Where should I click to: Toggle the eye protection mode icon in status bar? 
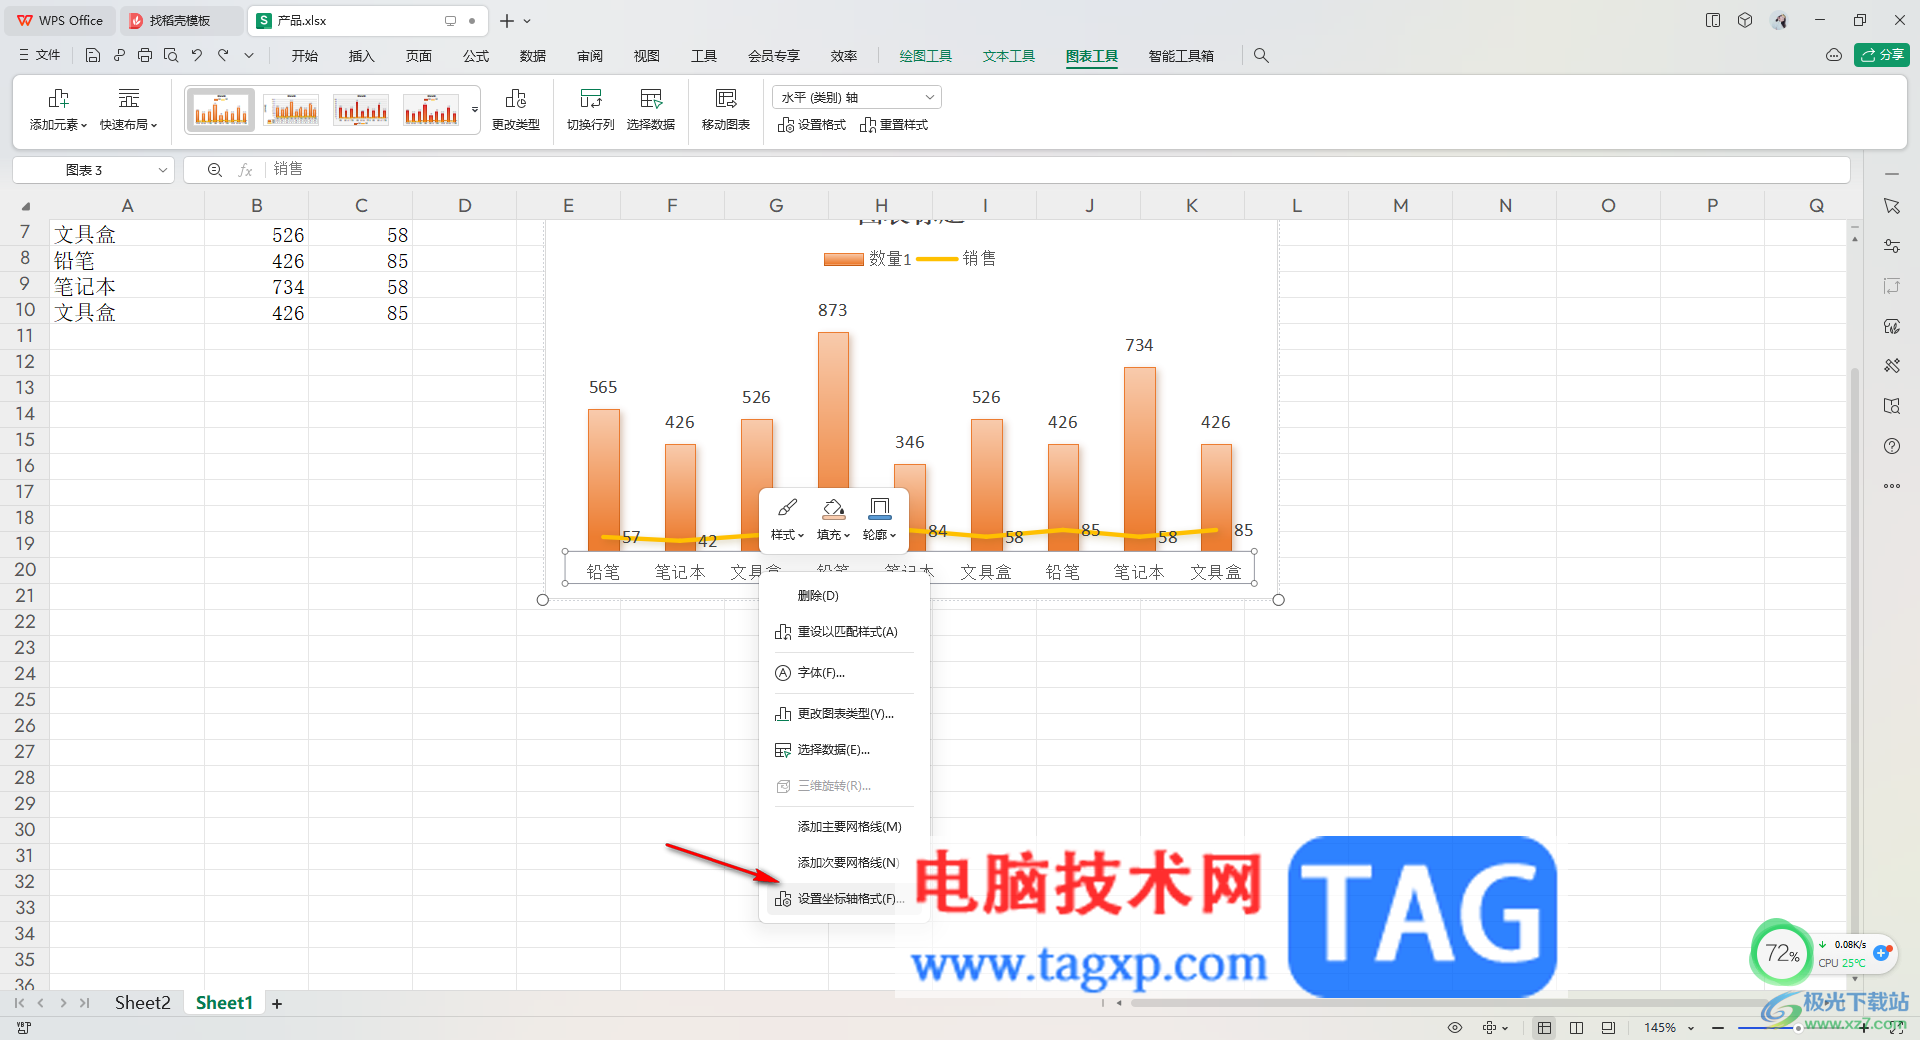(1455, 1028)
